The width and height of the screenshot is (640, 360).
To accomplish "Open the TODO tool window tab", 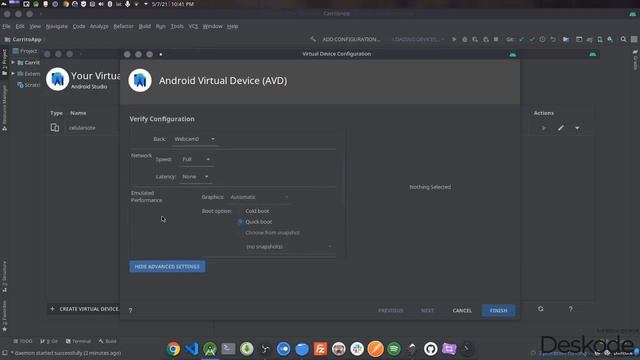I will (x=23, y=341).
